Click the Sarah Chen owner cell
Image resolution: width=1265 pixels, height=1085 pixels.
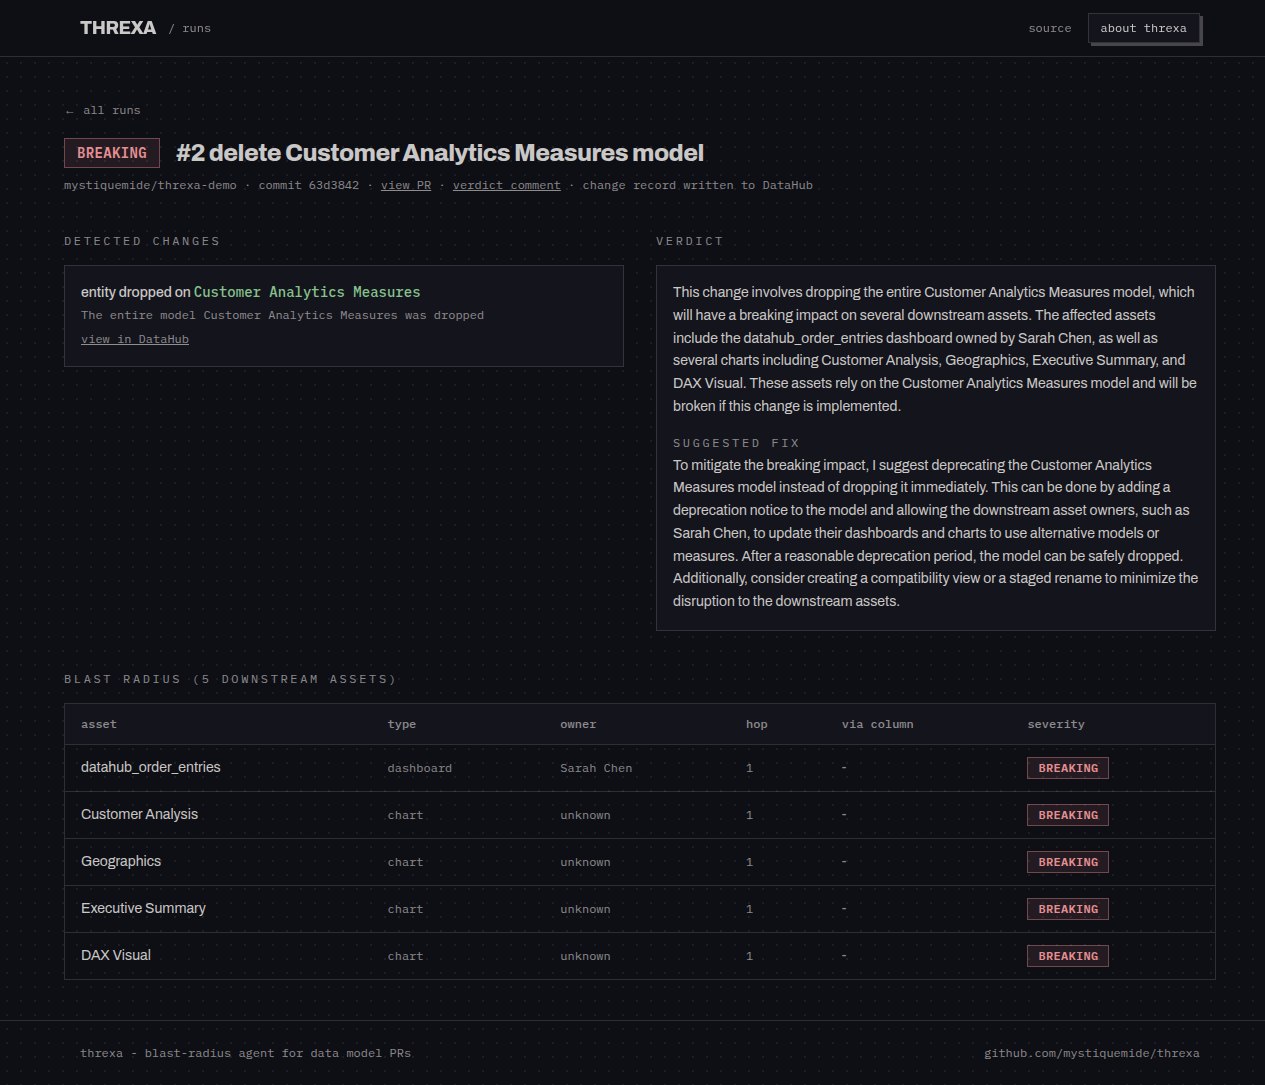click(x=596, y=768)
